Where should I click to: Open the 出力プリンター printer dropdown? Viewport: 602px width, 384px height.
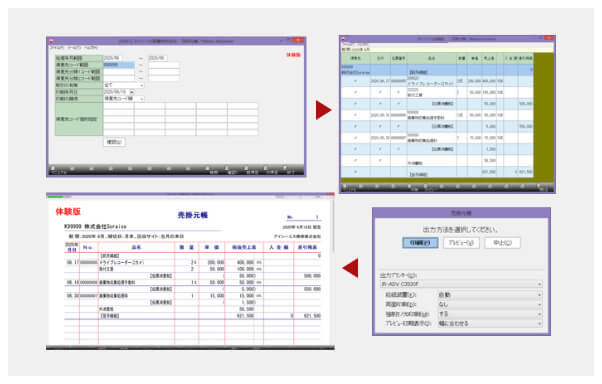point(461,284)
